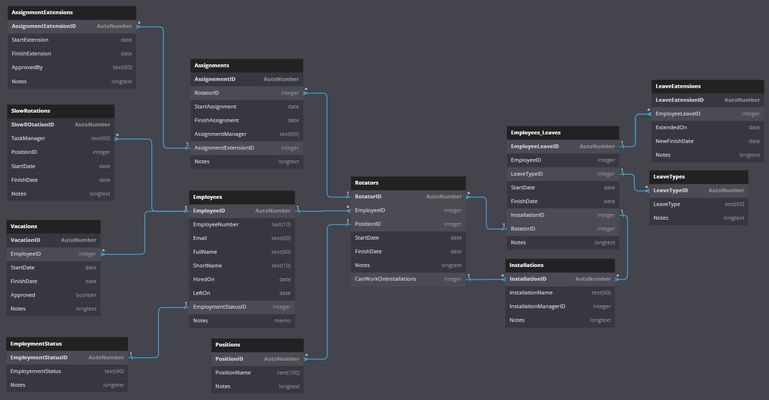
Task: Pick the ApprovedBy field row
Action: point(72,67)
